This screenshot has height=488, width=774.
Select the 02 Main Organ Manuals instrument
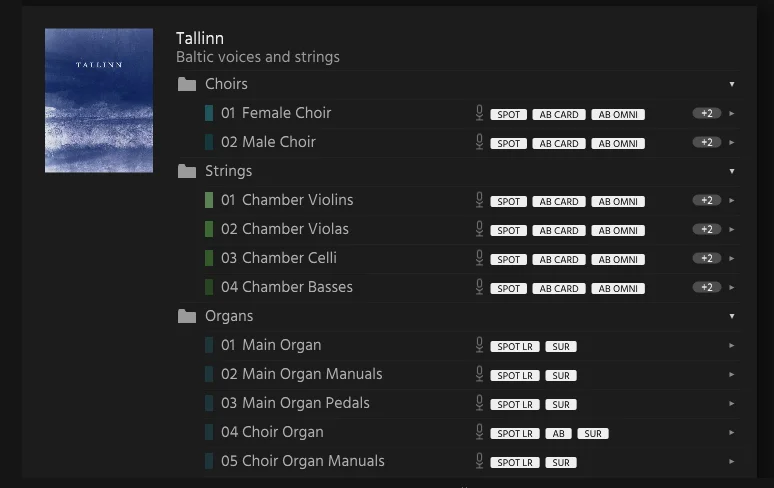point(301,374)
